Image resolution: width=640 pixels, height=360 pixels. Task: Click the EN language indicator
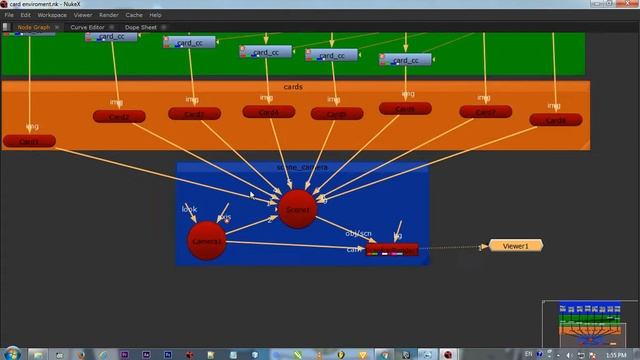[529, 354]
